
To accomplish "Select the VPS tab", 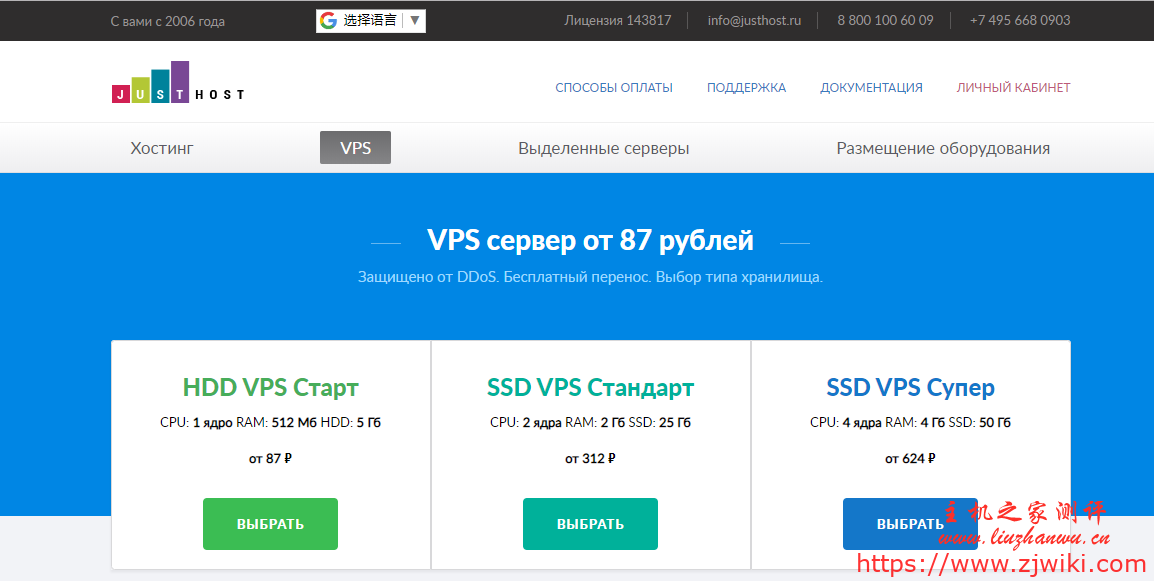I will coord(355,148).
